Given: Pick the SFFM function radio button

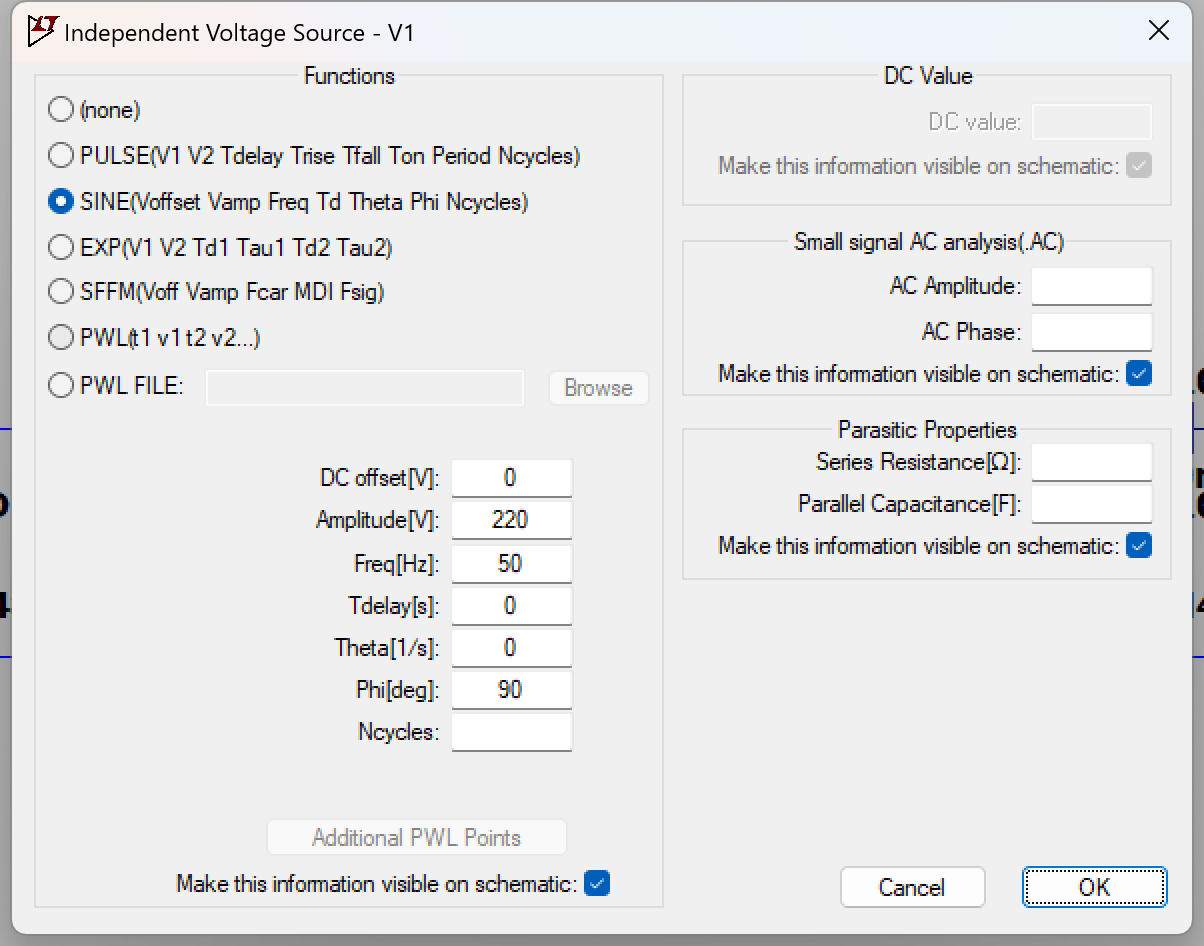Looking at the screenshot, I should click(x=61, y=291).
